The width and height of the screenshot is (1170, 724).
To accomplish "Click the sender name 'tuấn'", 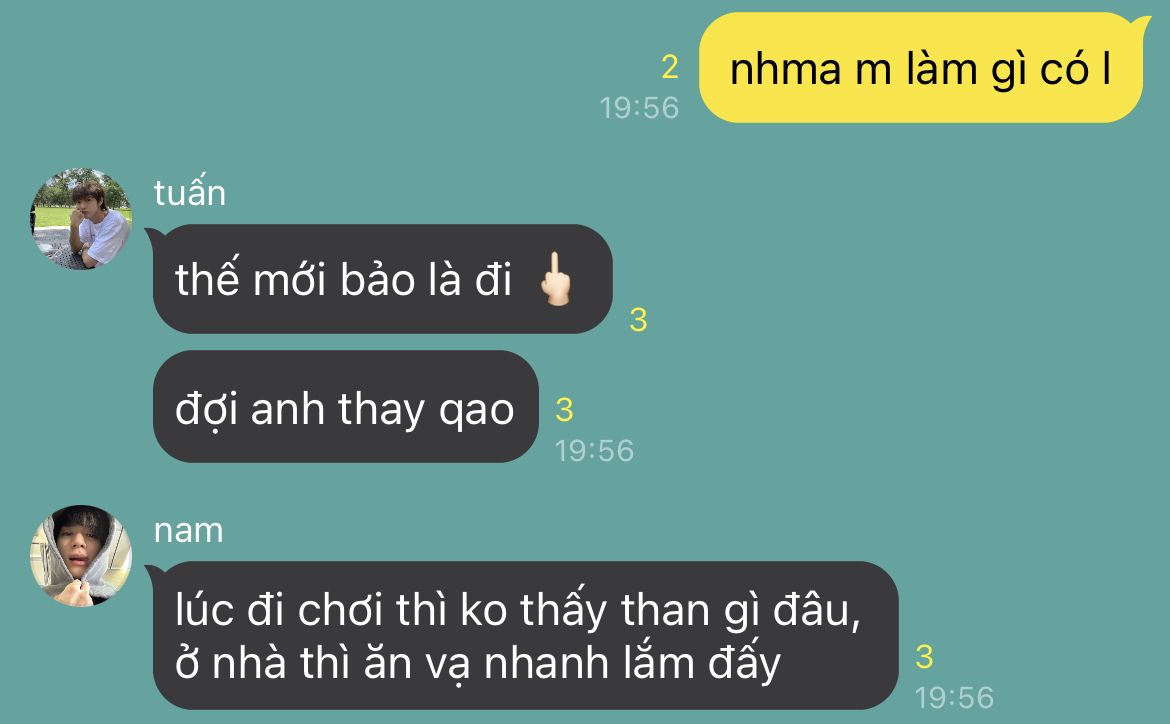I will (x=190, y=193).
